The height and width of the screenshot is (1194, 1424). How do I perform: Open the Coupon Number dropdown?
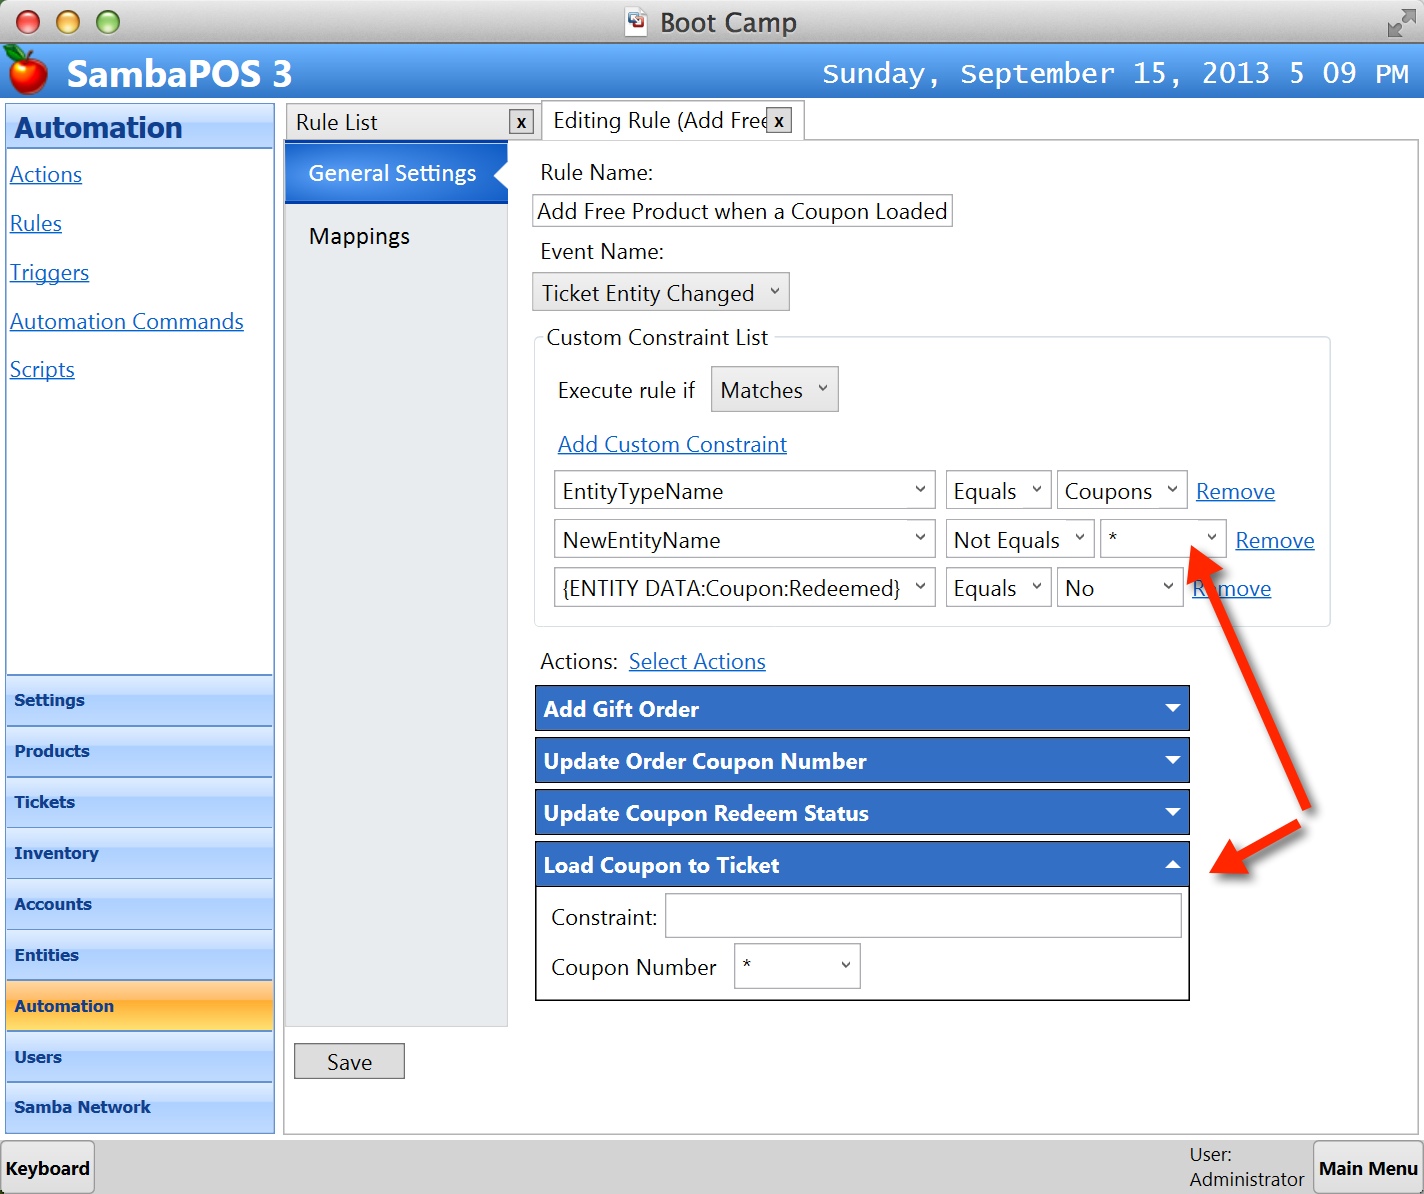click(797, 966)
